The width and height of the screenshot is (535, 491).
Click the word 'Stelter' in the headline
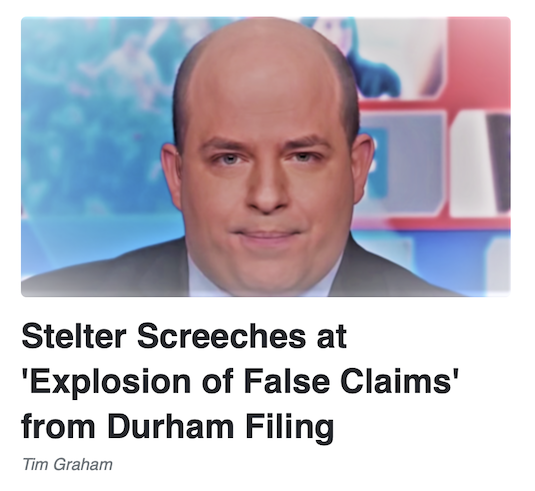coord(74,336)
